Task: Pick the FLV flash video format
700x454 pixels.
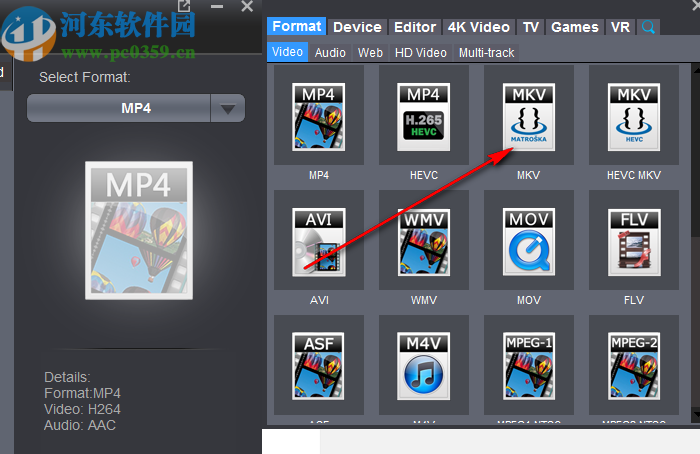Action: (x=634, y=242)
